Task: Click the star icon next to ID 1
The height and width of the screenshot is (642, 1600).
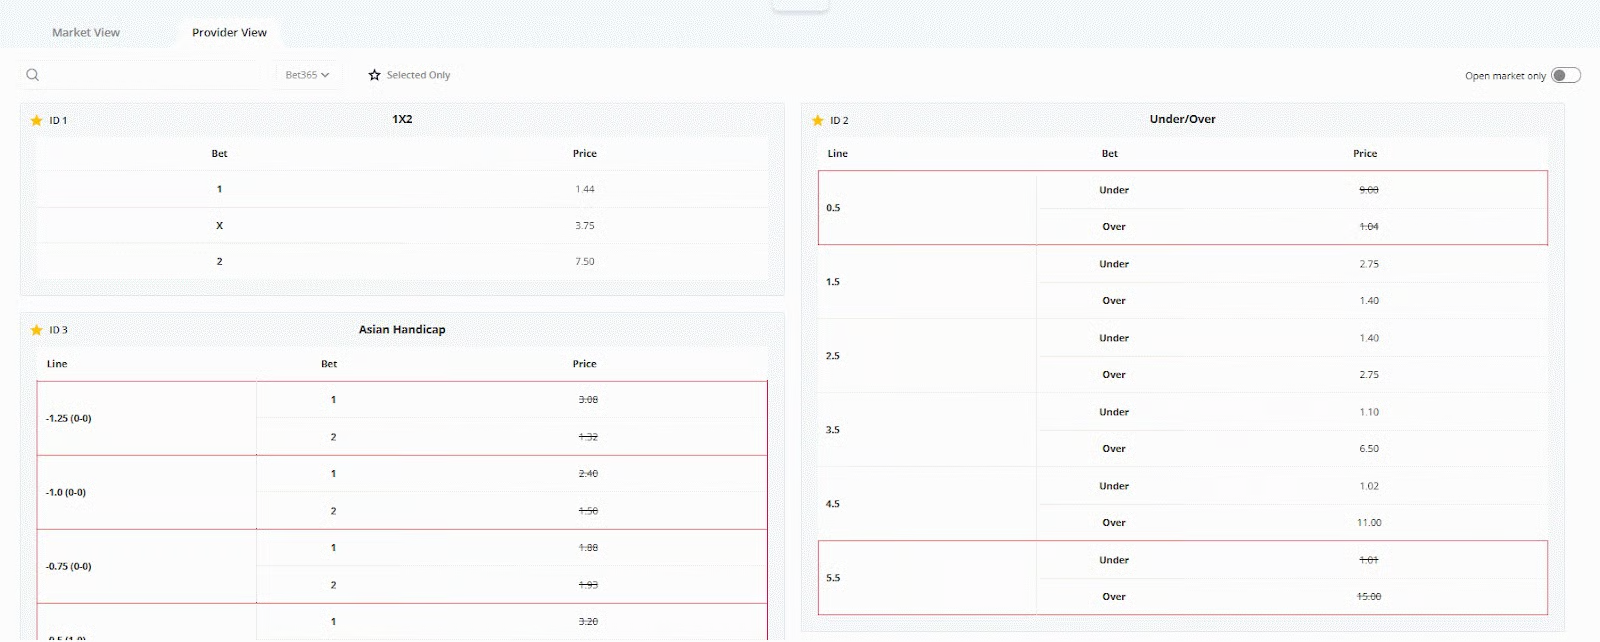Action: (x=37, y=120)
